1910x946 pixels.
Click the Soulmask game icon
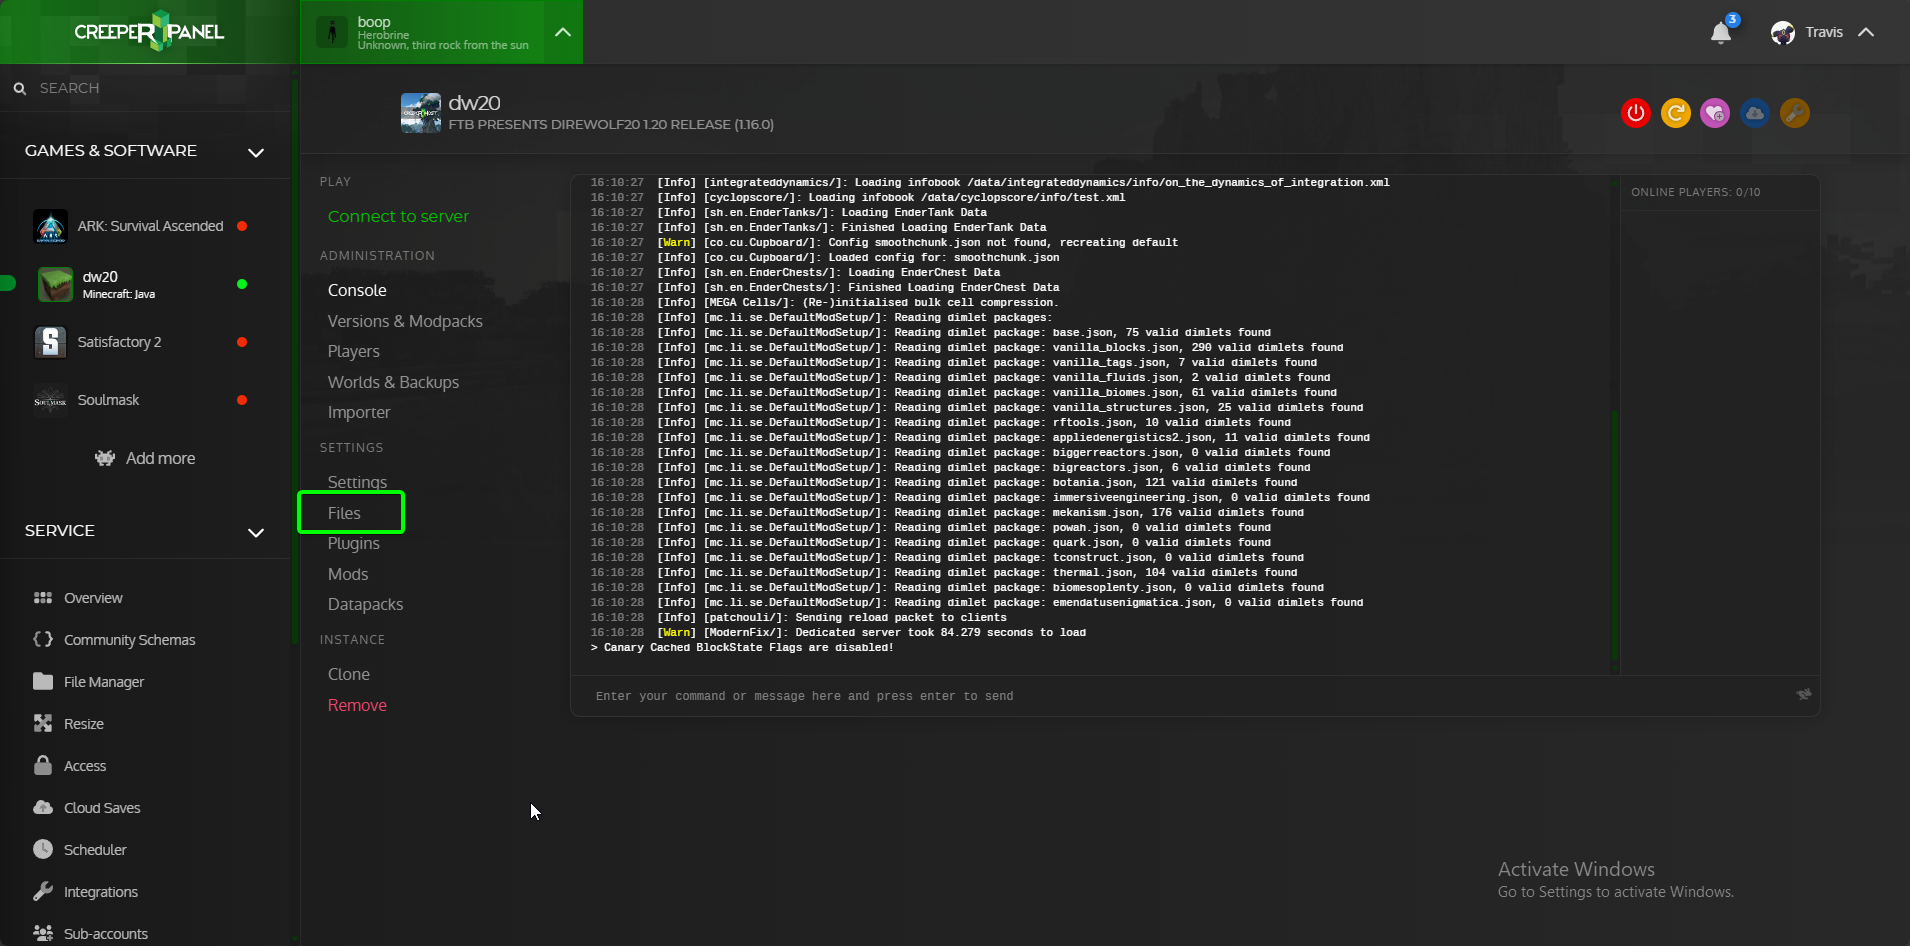(50, 400)
